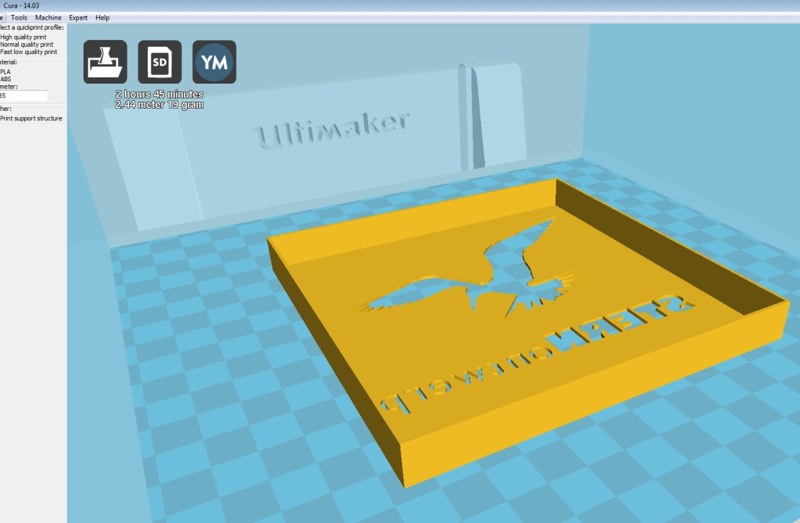This screenshot has width=800, height=523.
Task: Select PLA as the material
Action: click(5, 72)
